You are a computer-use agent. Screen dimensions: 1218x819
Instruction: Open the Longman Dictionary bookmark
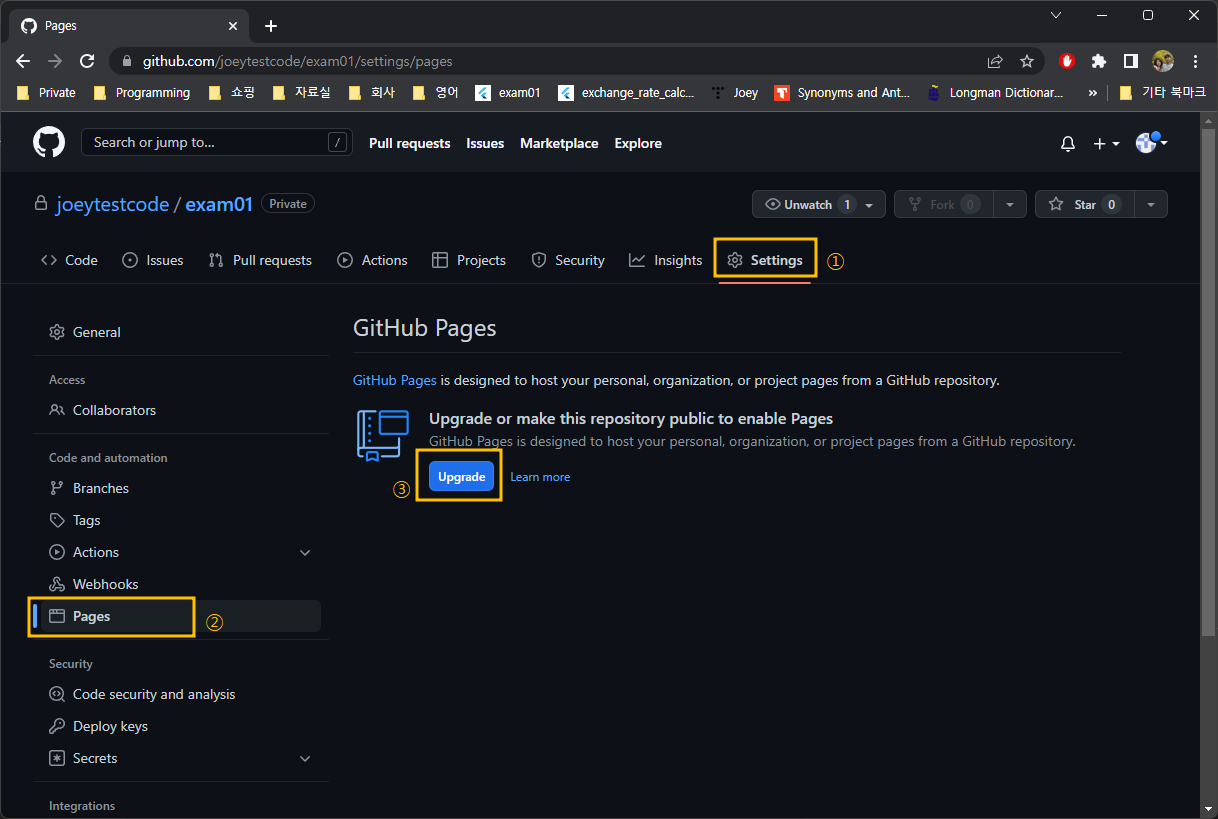pyautogui.click(x=995, y=92)
